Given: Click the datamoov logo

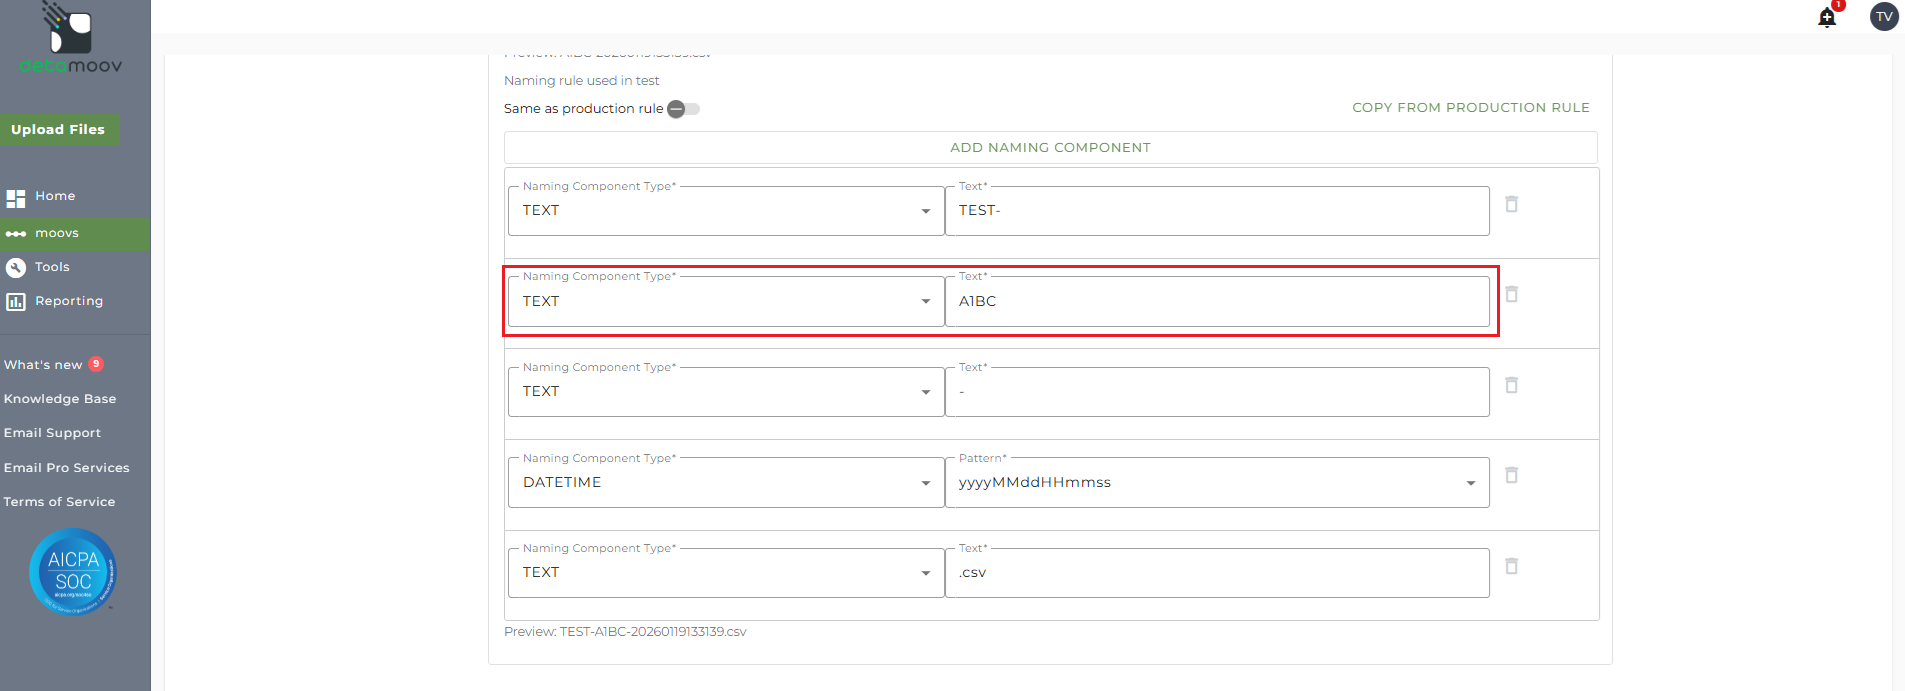Looking at the screenshot, I should (x=70, y=40).
